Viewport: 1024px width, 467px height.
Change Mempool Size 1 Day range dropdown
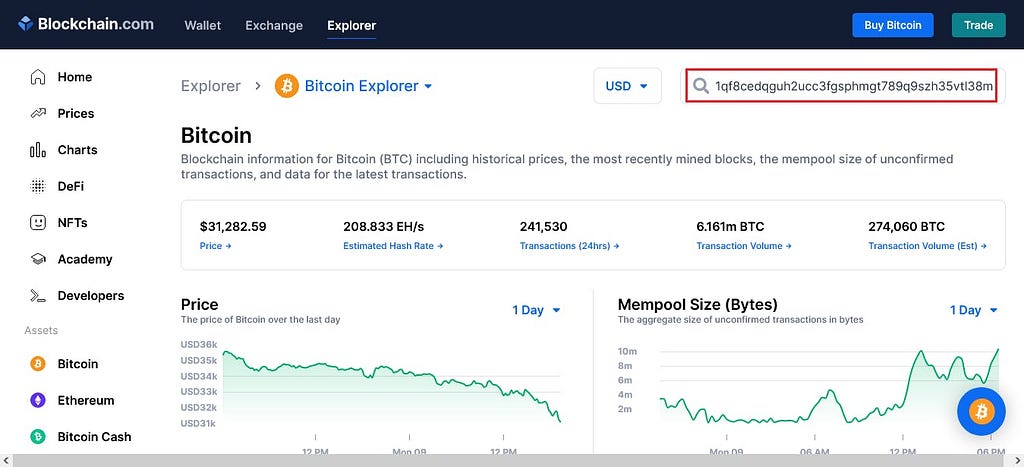[x=974, y=310]
